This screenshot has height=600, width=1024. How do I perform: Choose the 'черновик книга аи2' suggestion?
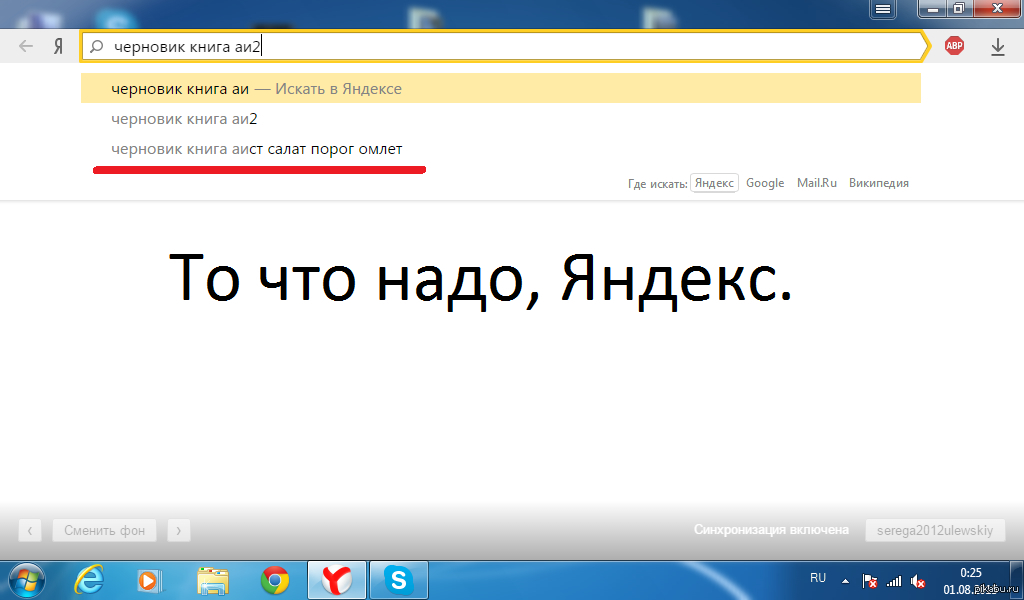[185, 119]
